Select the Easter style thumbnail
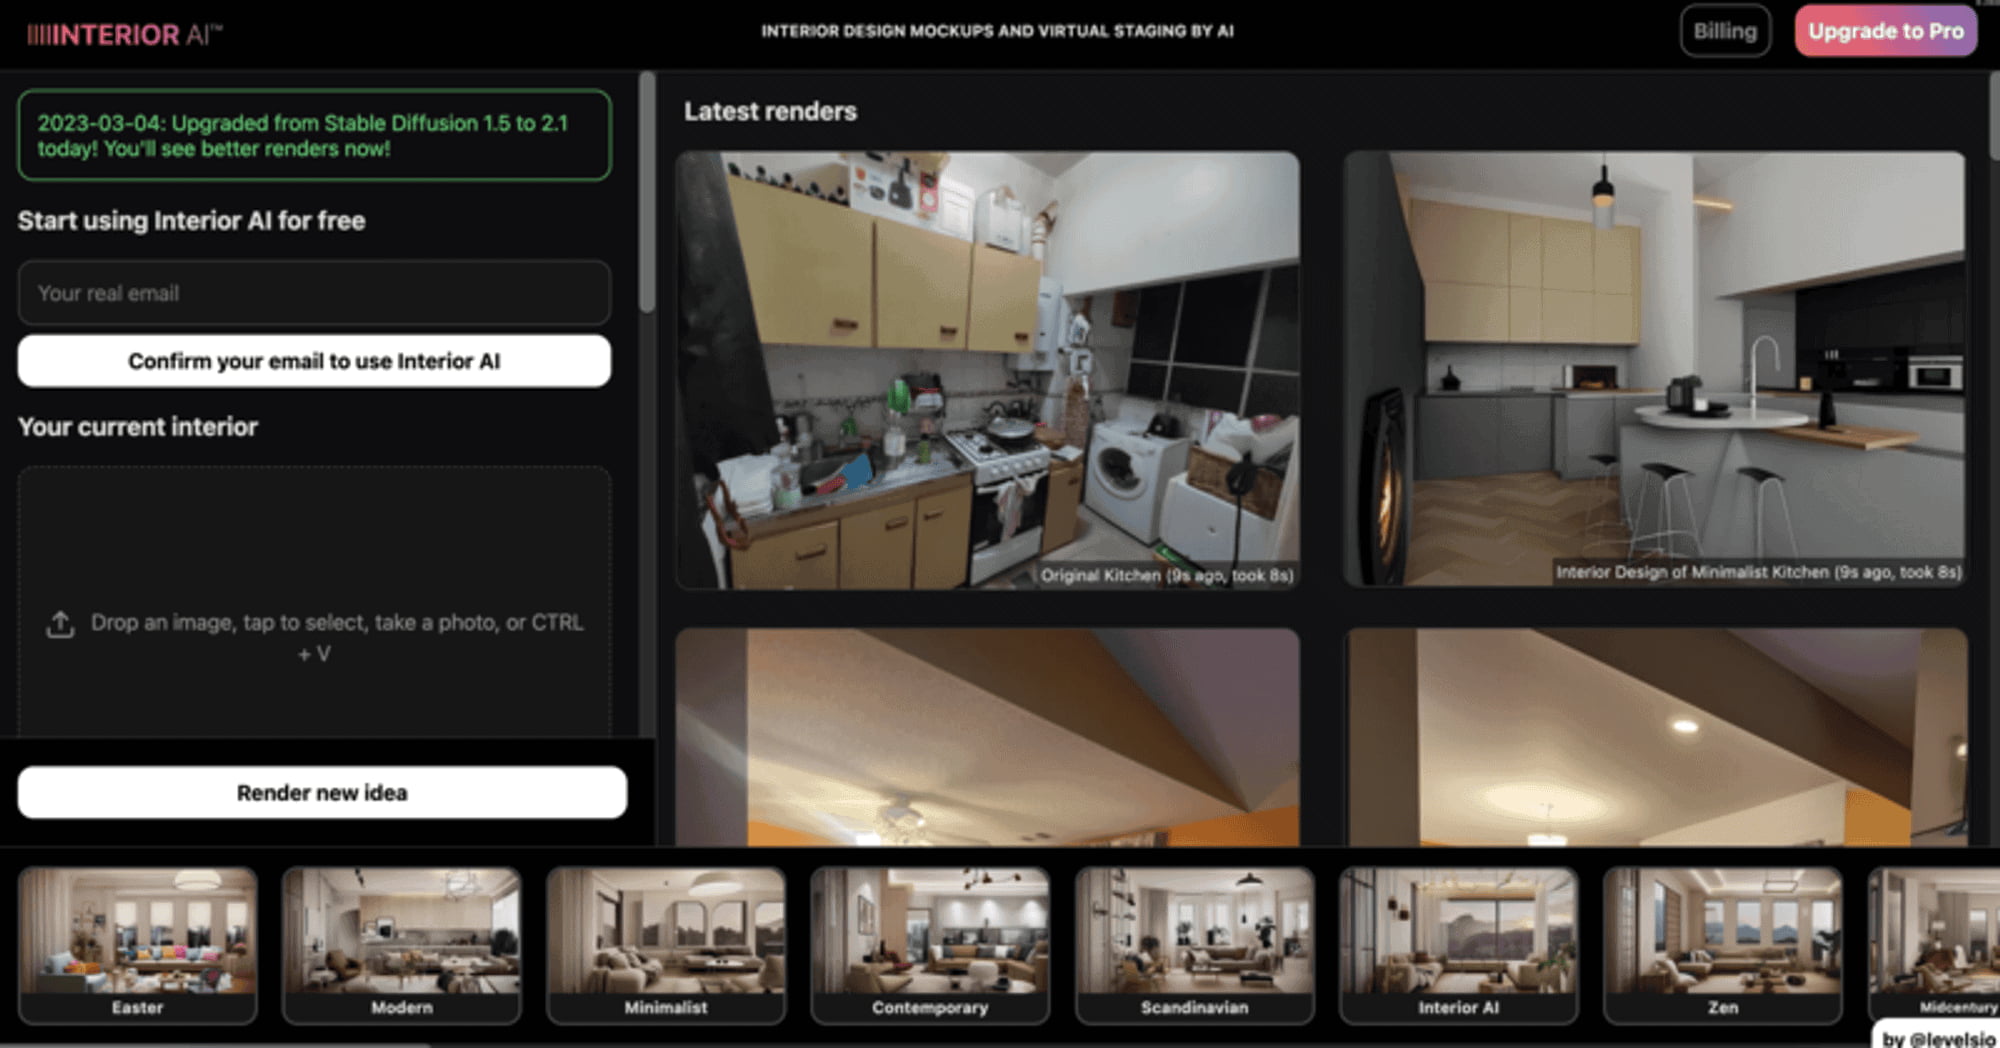Viewport: 2000px width, 1048px height. point(138,945)
